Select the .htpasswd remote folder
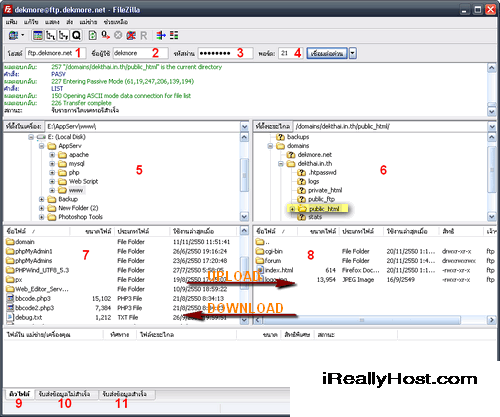Image resolution: width=500 pixels, height=417 pixels. tap(322, 172)
